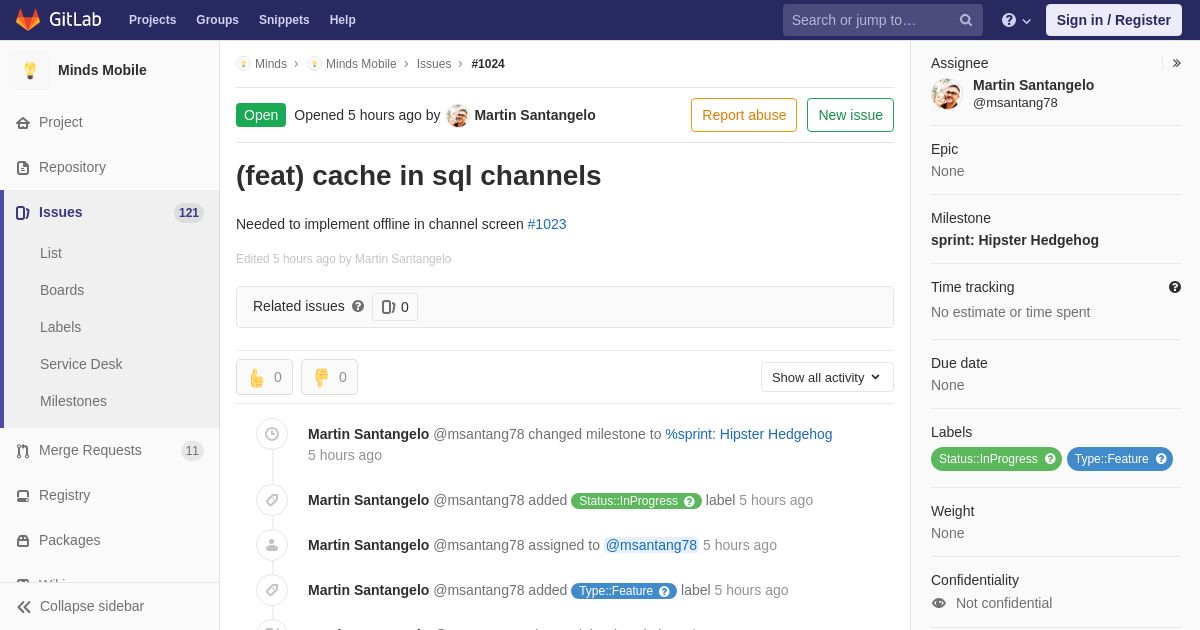The height and width of the screenshot is (630, 1200).
Task: Open the Projects menu
Action: 152,20
